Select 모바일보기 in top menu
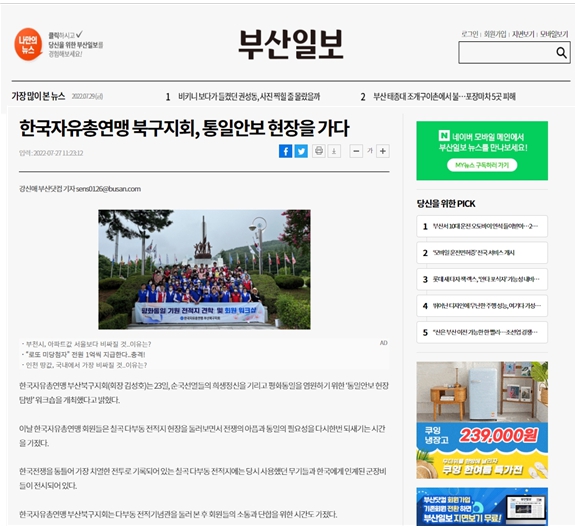The image size is (575, 530). pyautogui.click(x=554, y=34)
